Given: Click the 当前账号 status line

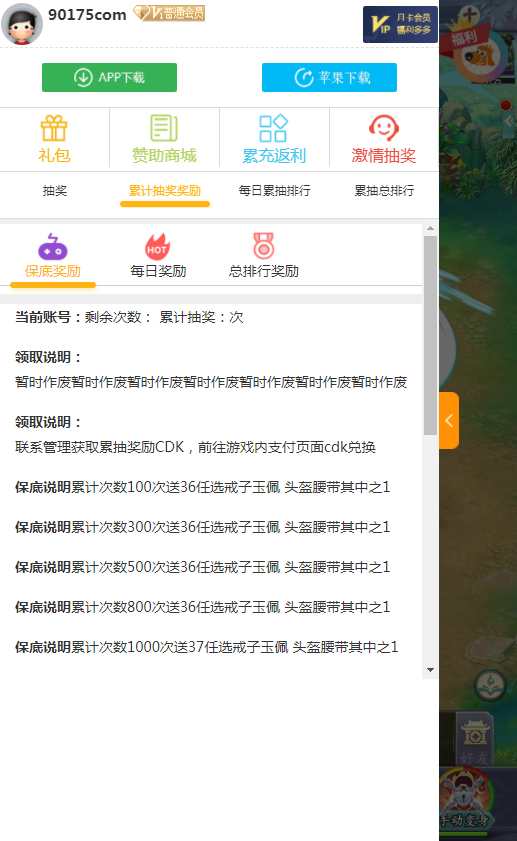Looking at the screenshot, I should (129, 318).
